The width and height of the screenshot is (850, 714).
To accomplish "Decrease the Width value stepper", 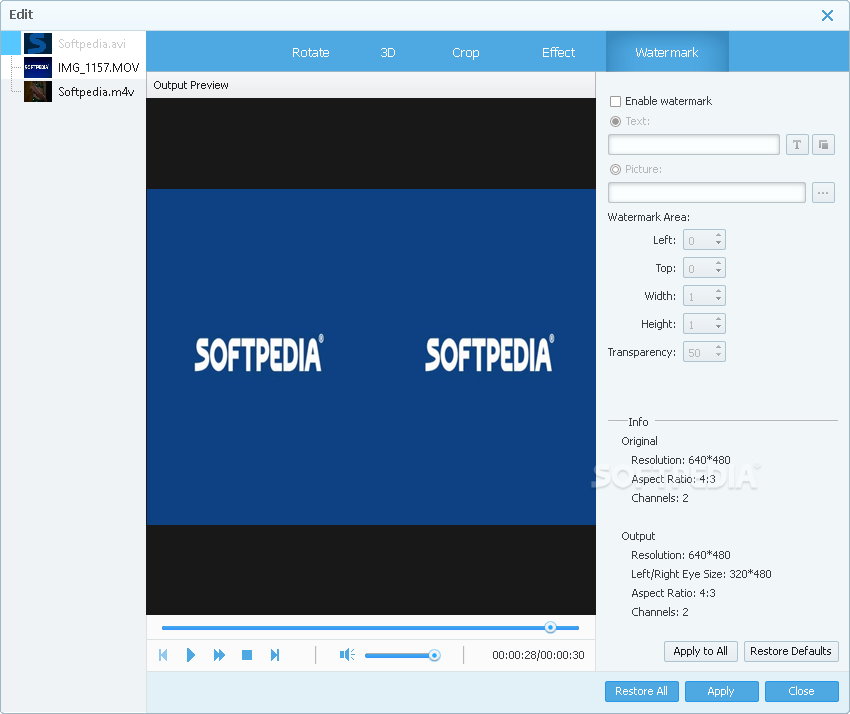I will (718, 300).
